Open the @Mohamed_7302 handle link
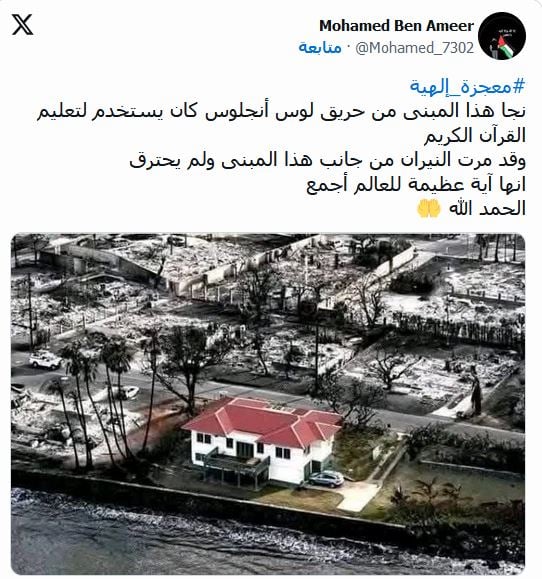This screenshot has height=579, width=542. coord(414,48)
